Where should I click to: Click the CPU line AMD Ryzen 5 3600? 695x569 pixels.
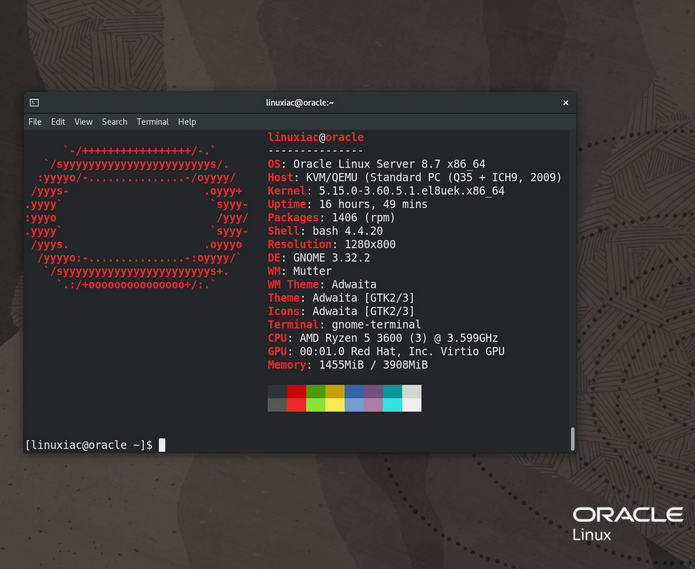click(383, 338)
